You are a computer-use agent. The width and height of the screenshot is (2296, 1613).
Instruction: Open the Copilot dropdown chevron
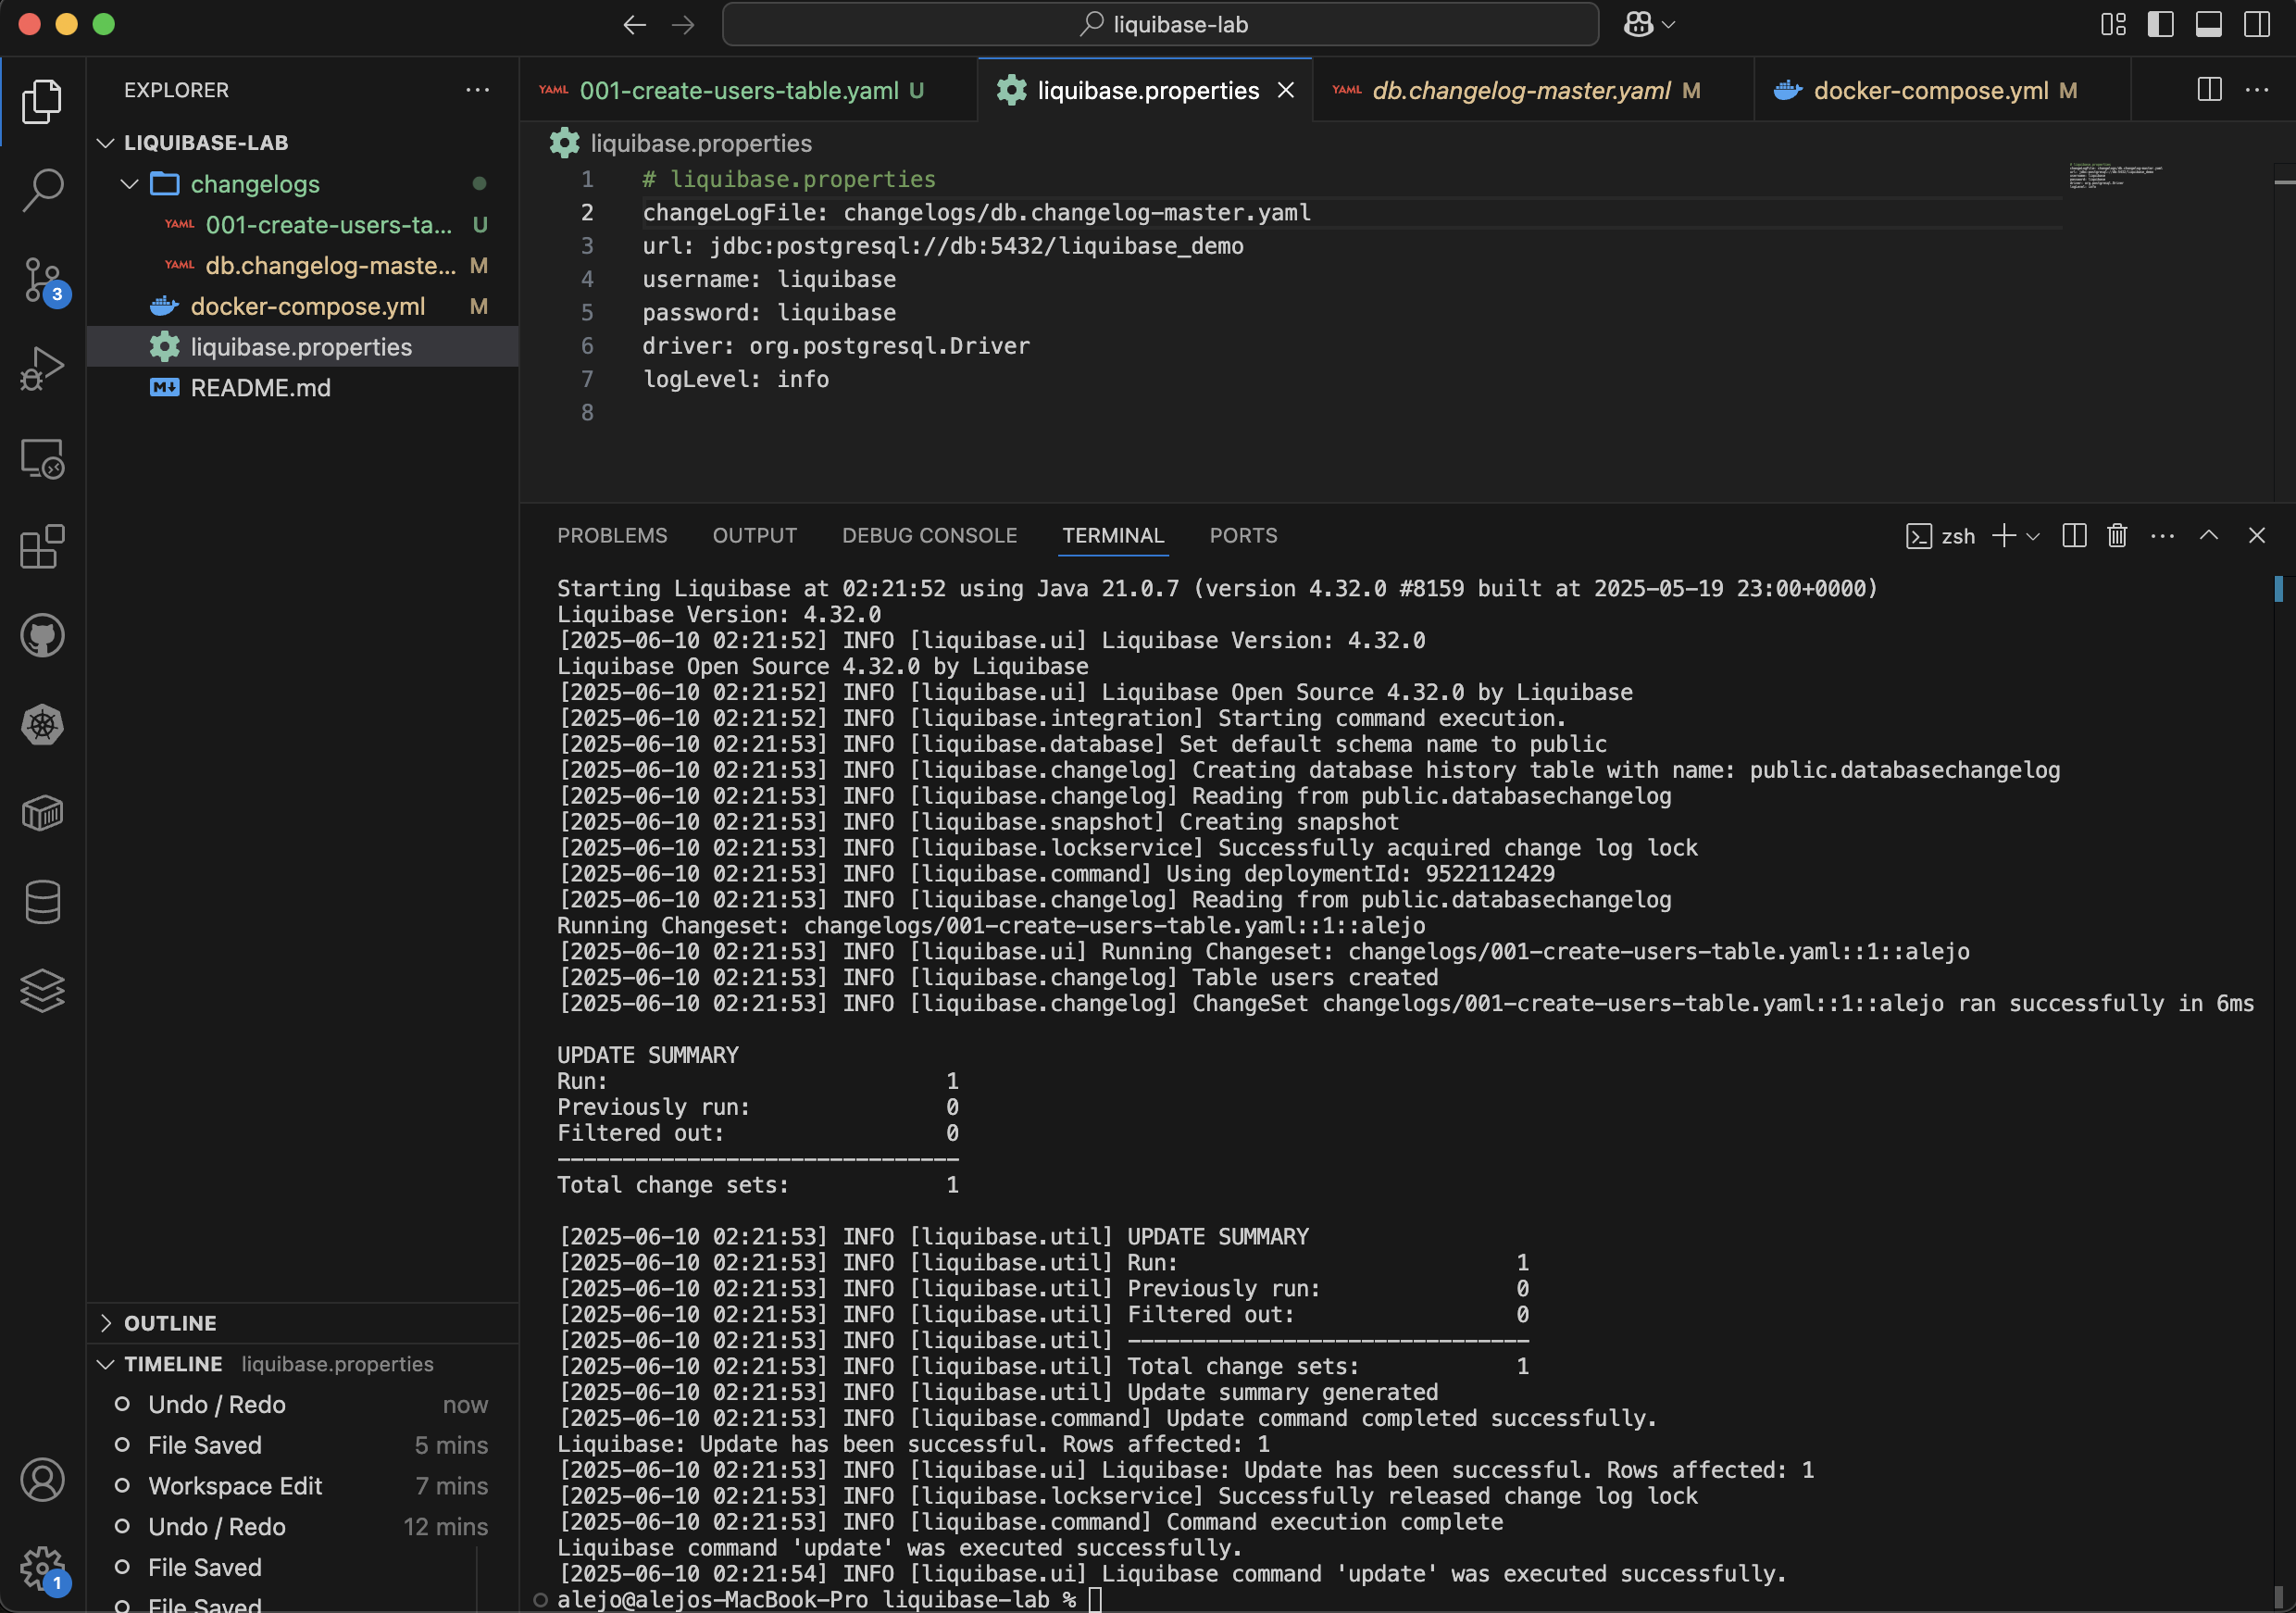(x=1668, y=25)
